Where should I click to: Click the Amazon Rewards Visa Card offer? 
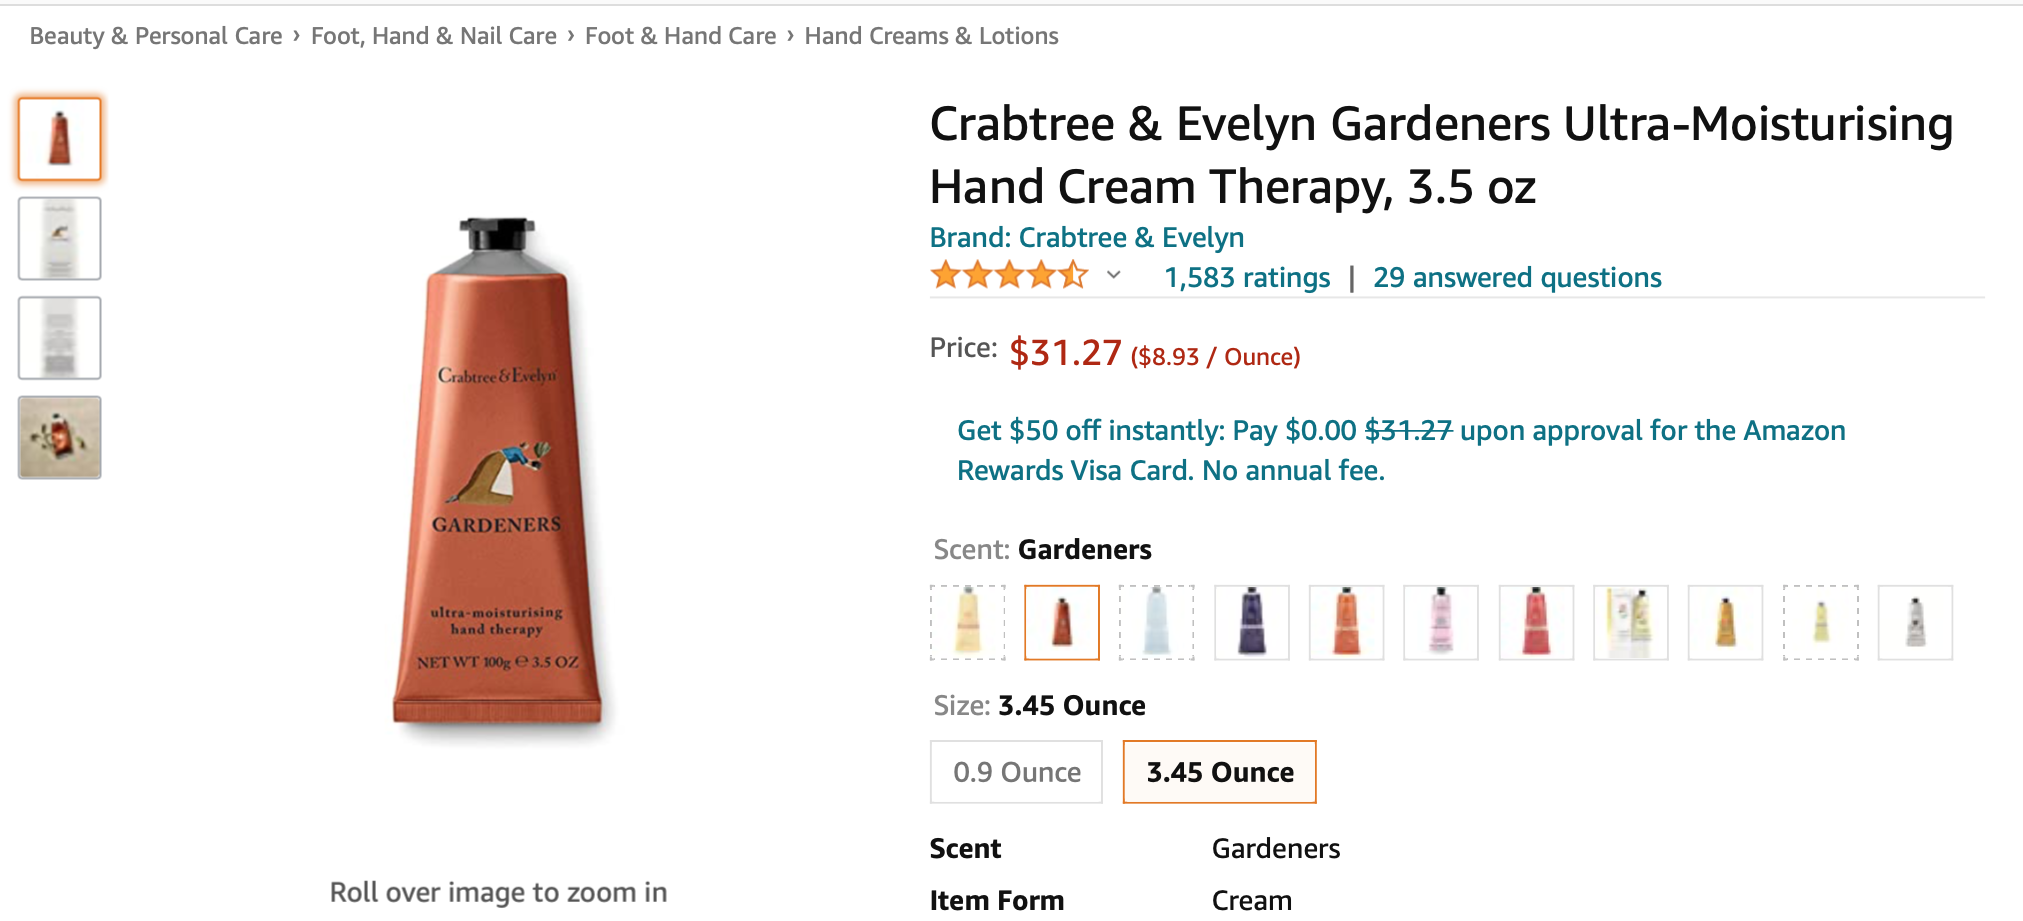tap(1400, 450)
